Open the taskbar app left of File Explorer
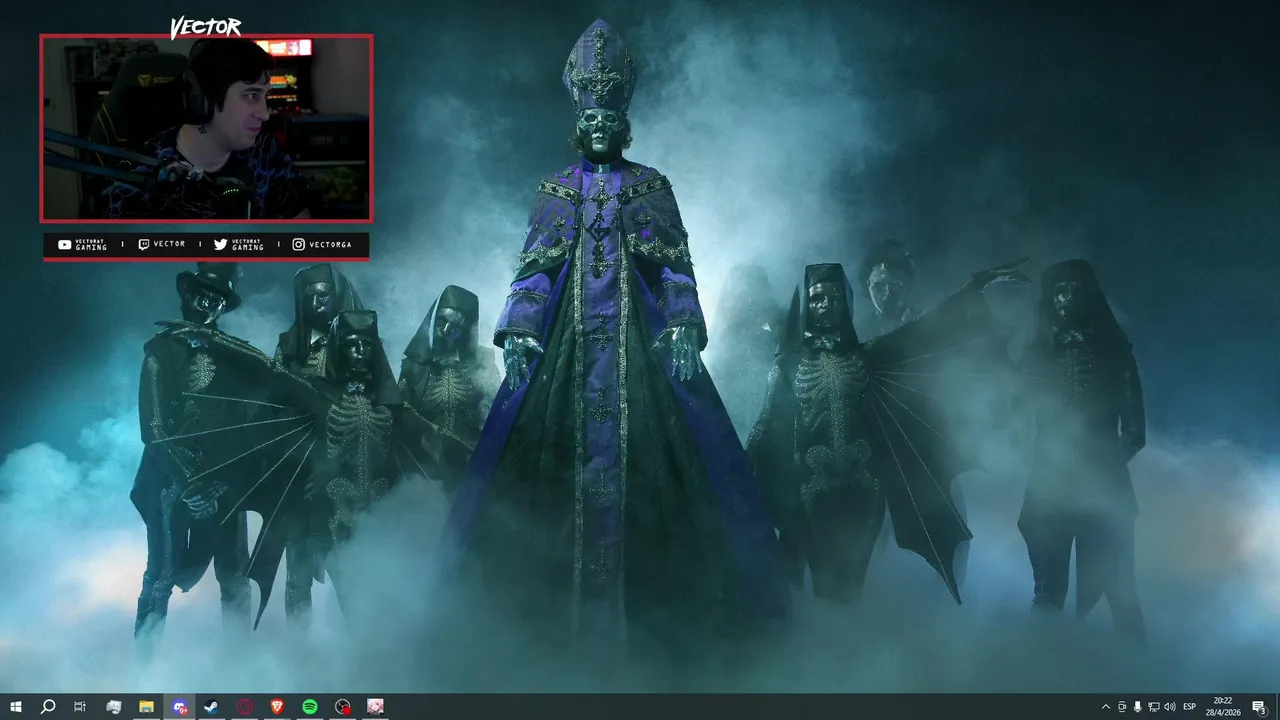This screenshot has height=720, width=1280. (x=114, y=706)
